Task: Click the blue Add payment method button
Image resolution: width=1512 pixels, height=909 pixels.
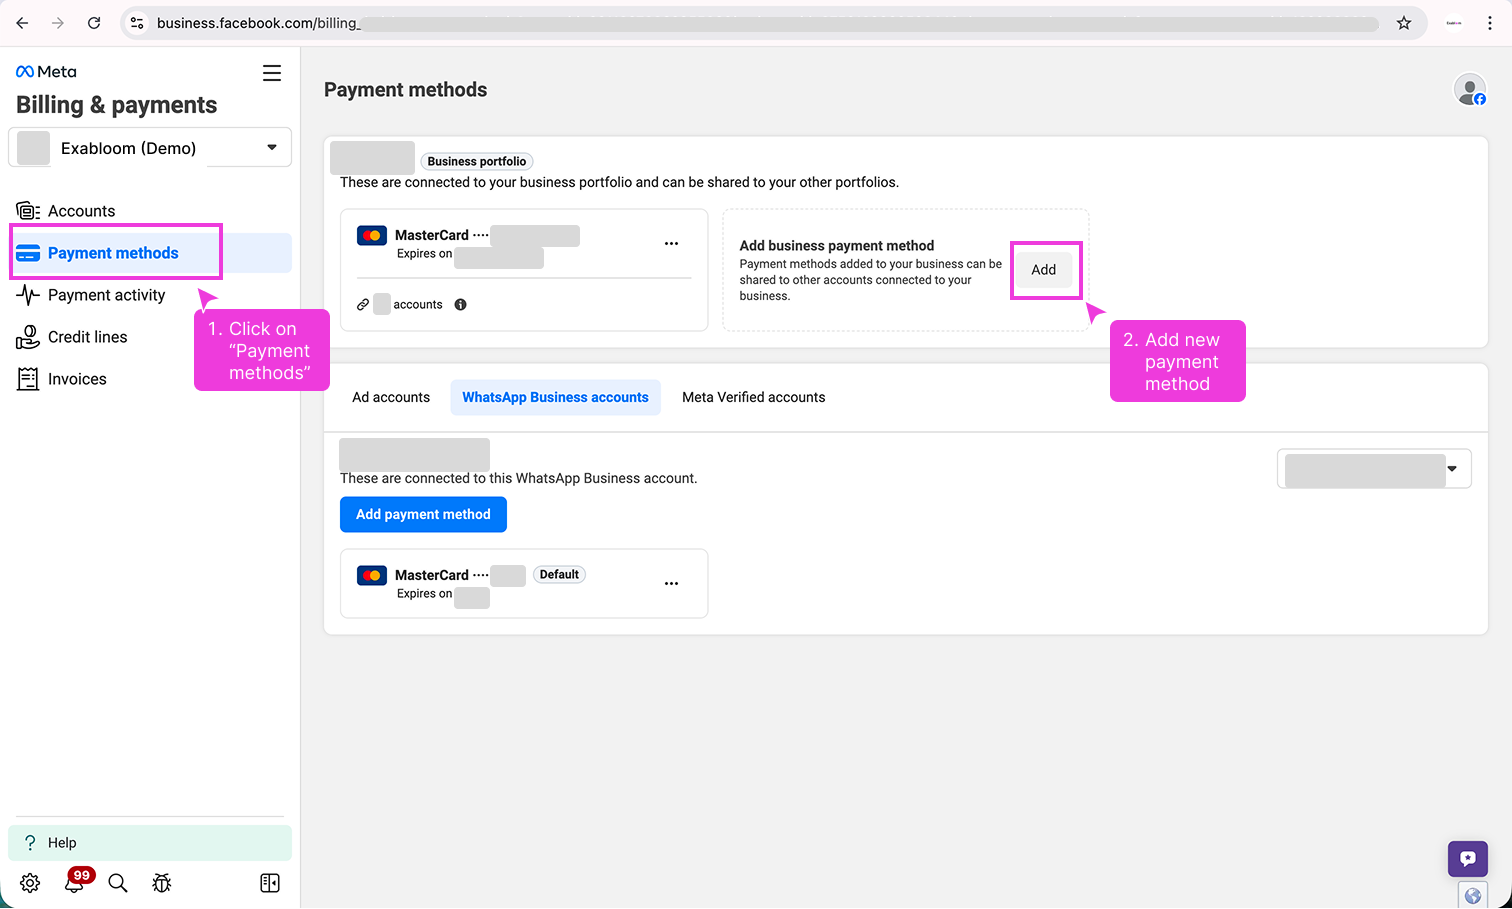Action: point(423,514)
